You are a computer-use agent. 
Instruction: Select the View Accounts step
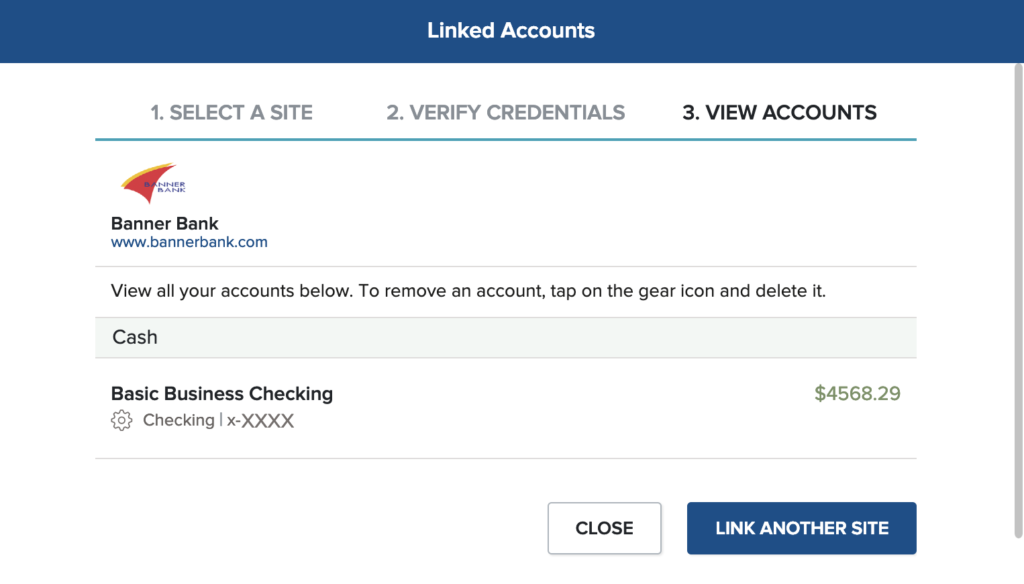(779, 112)
